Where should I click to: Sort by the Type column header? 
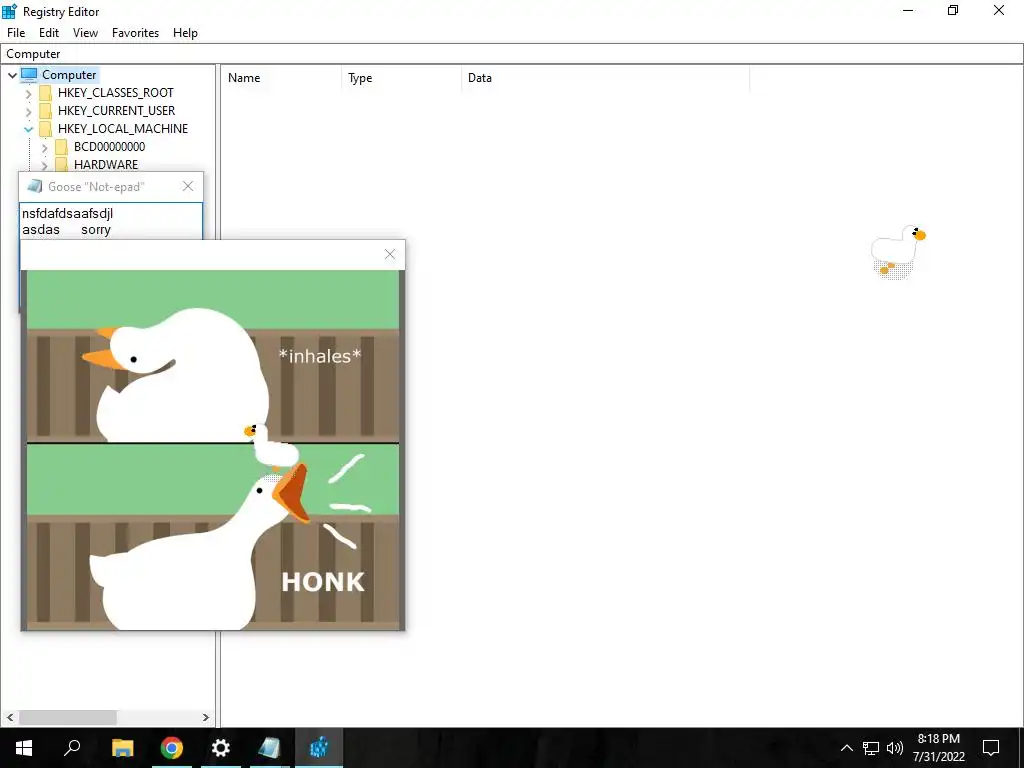[401, 78]
